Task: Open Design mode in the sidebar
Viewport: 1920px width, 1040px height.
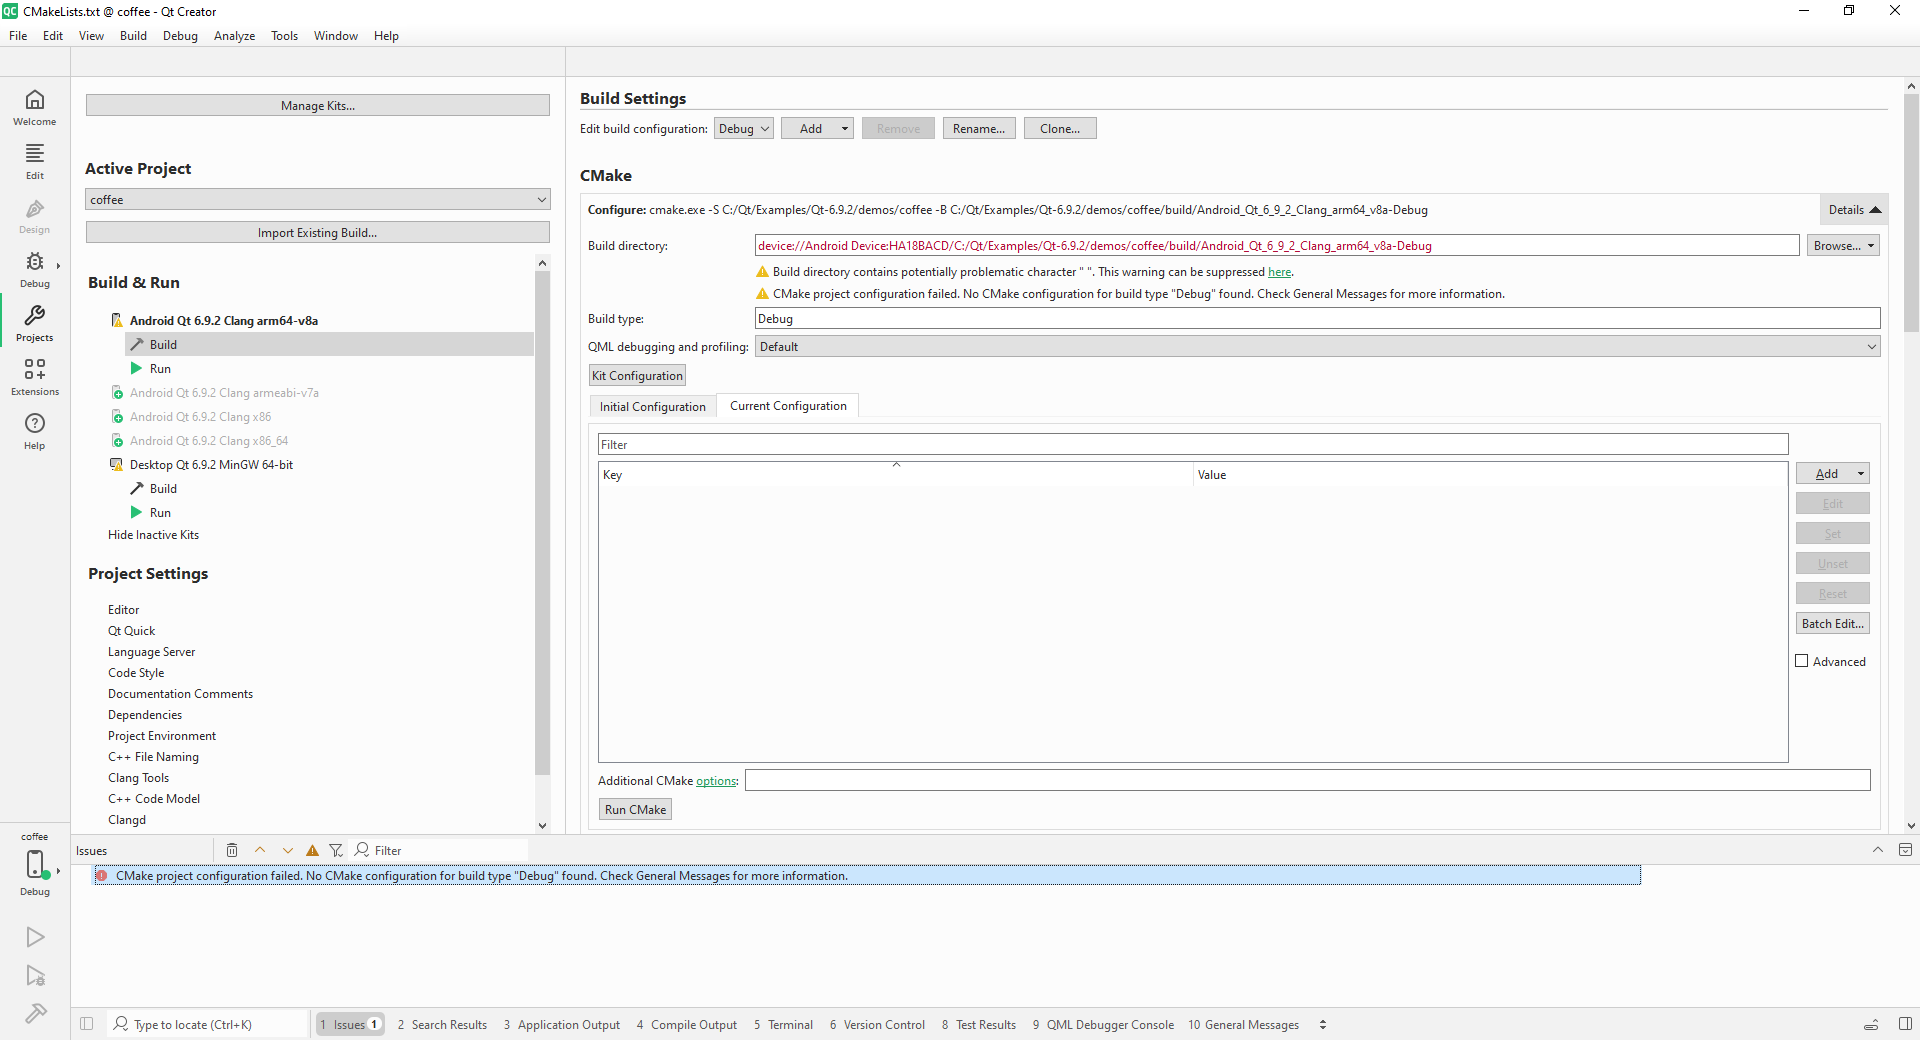Action: [x=35, y=215]
